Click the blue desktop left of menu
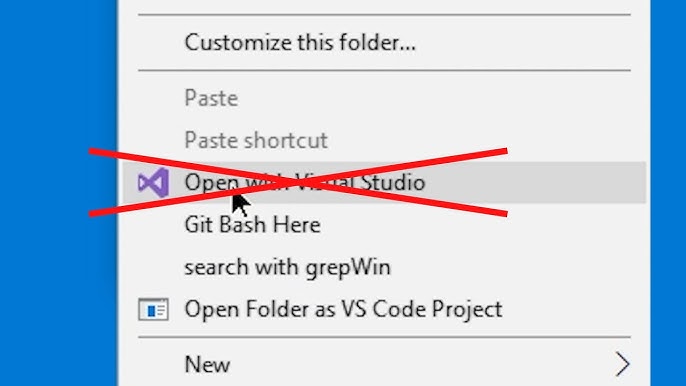 coord(58,193)
